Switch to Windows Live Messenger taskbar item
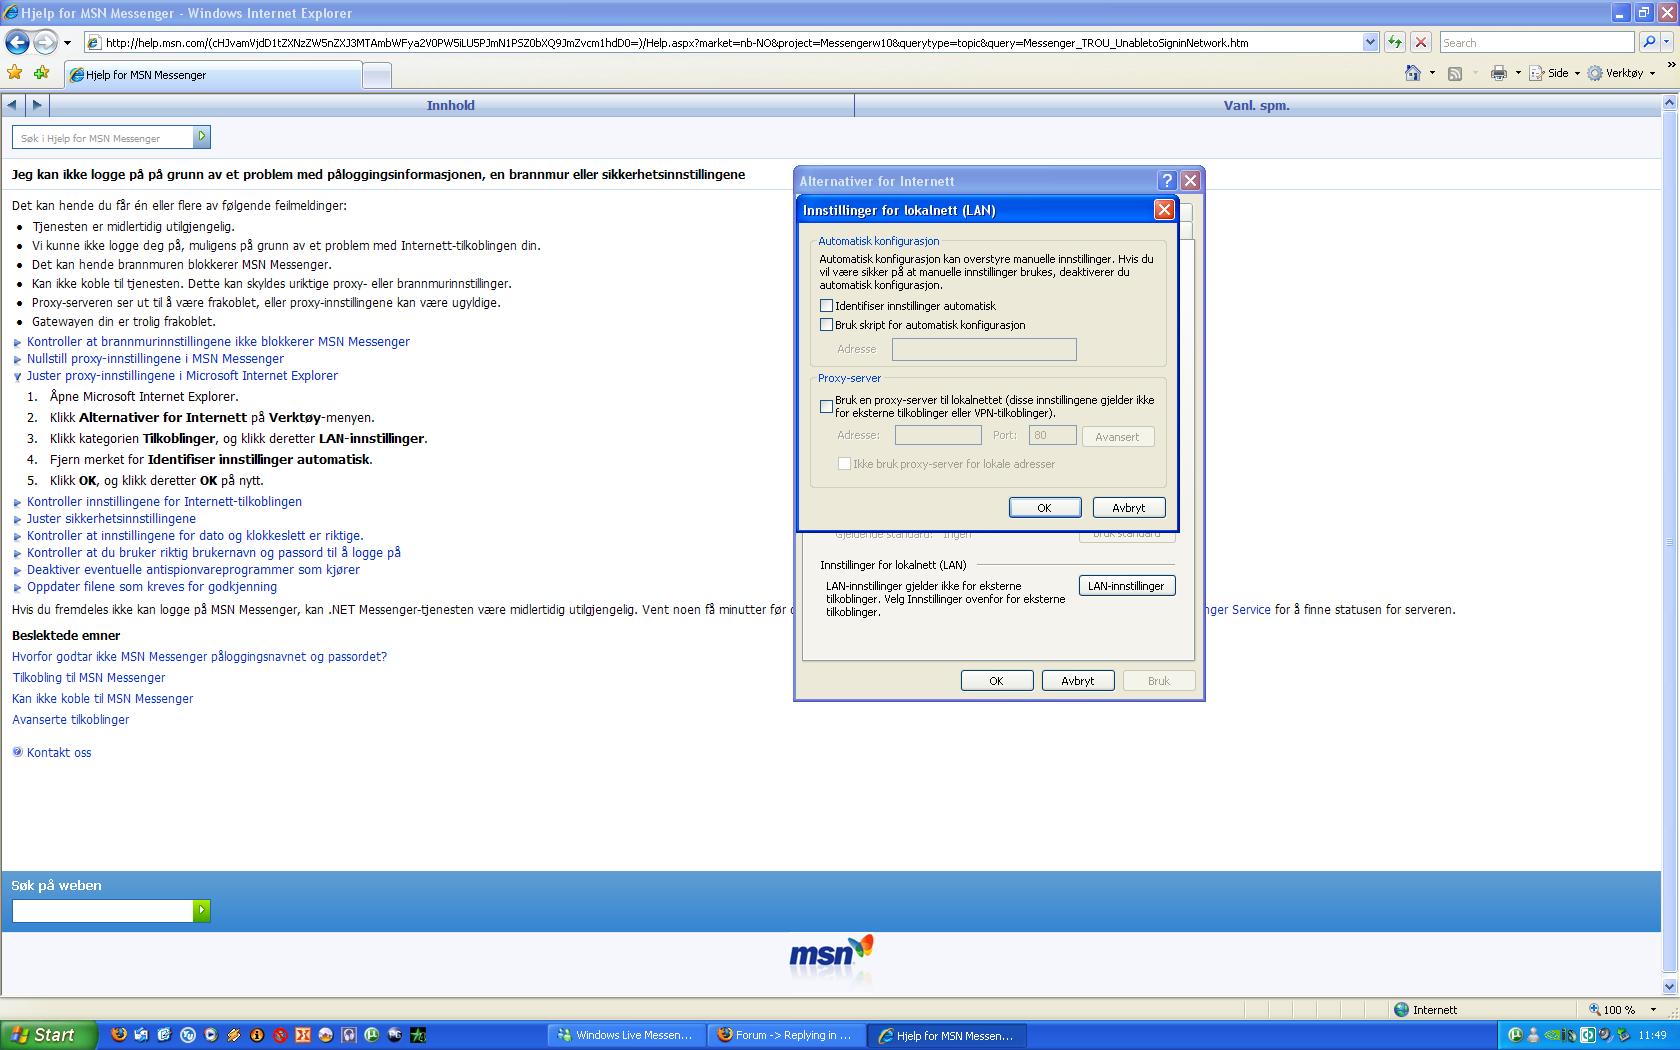The image size is (1680, 1050). pyautogui.click(x=626, y=1035)
